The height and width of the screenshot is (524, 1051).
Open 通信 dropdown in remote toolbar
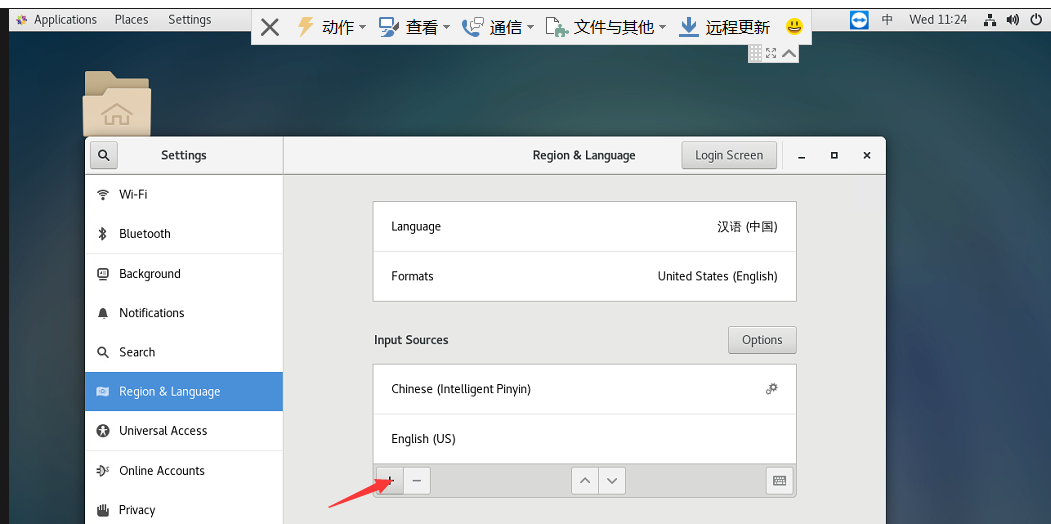coord(497,27)
